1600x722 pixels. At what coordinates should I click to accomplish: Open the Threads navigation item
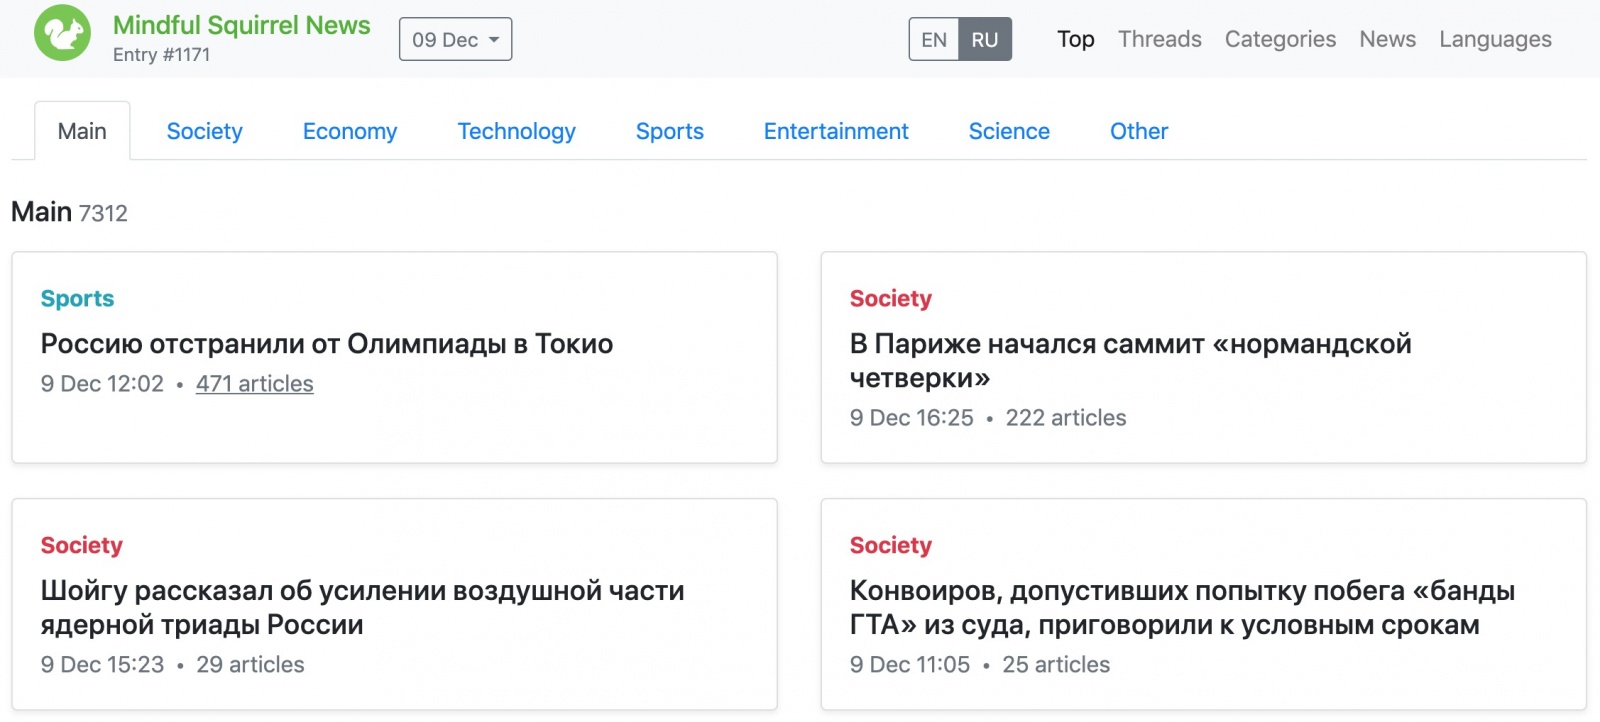pyautogui.click(x=1160, y=39)
